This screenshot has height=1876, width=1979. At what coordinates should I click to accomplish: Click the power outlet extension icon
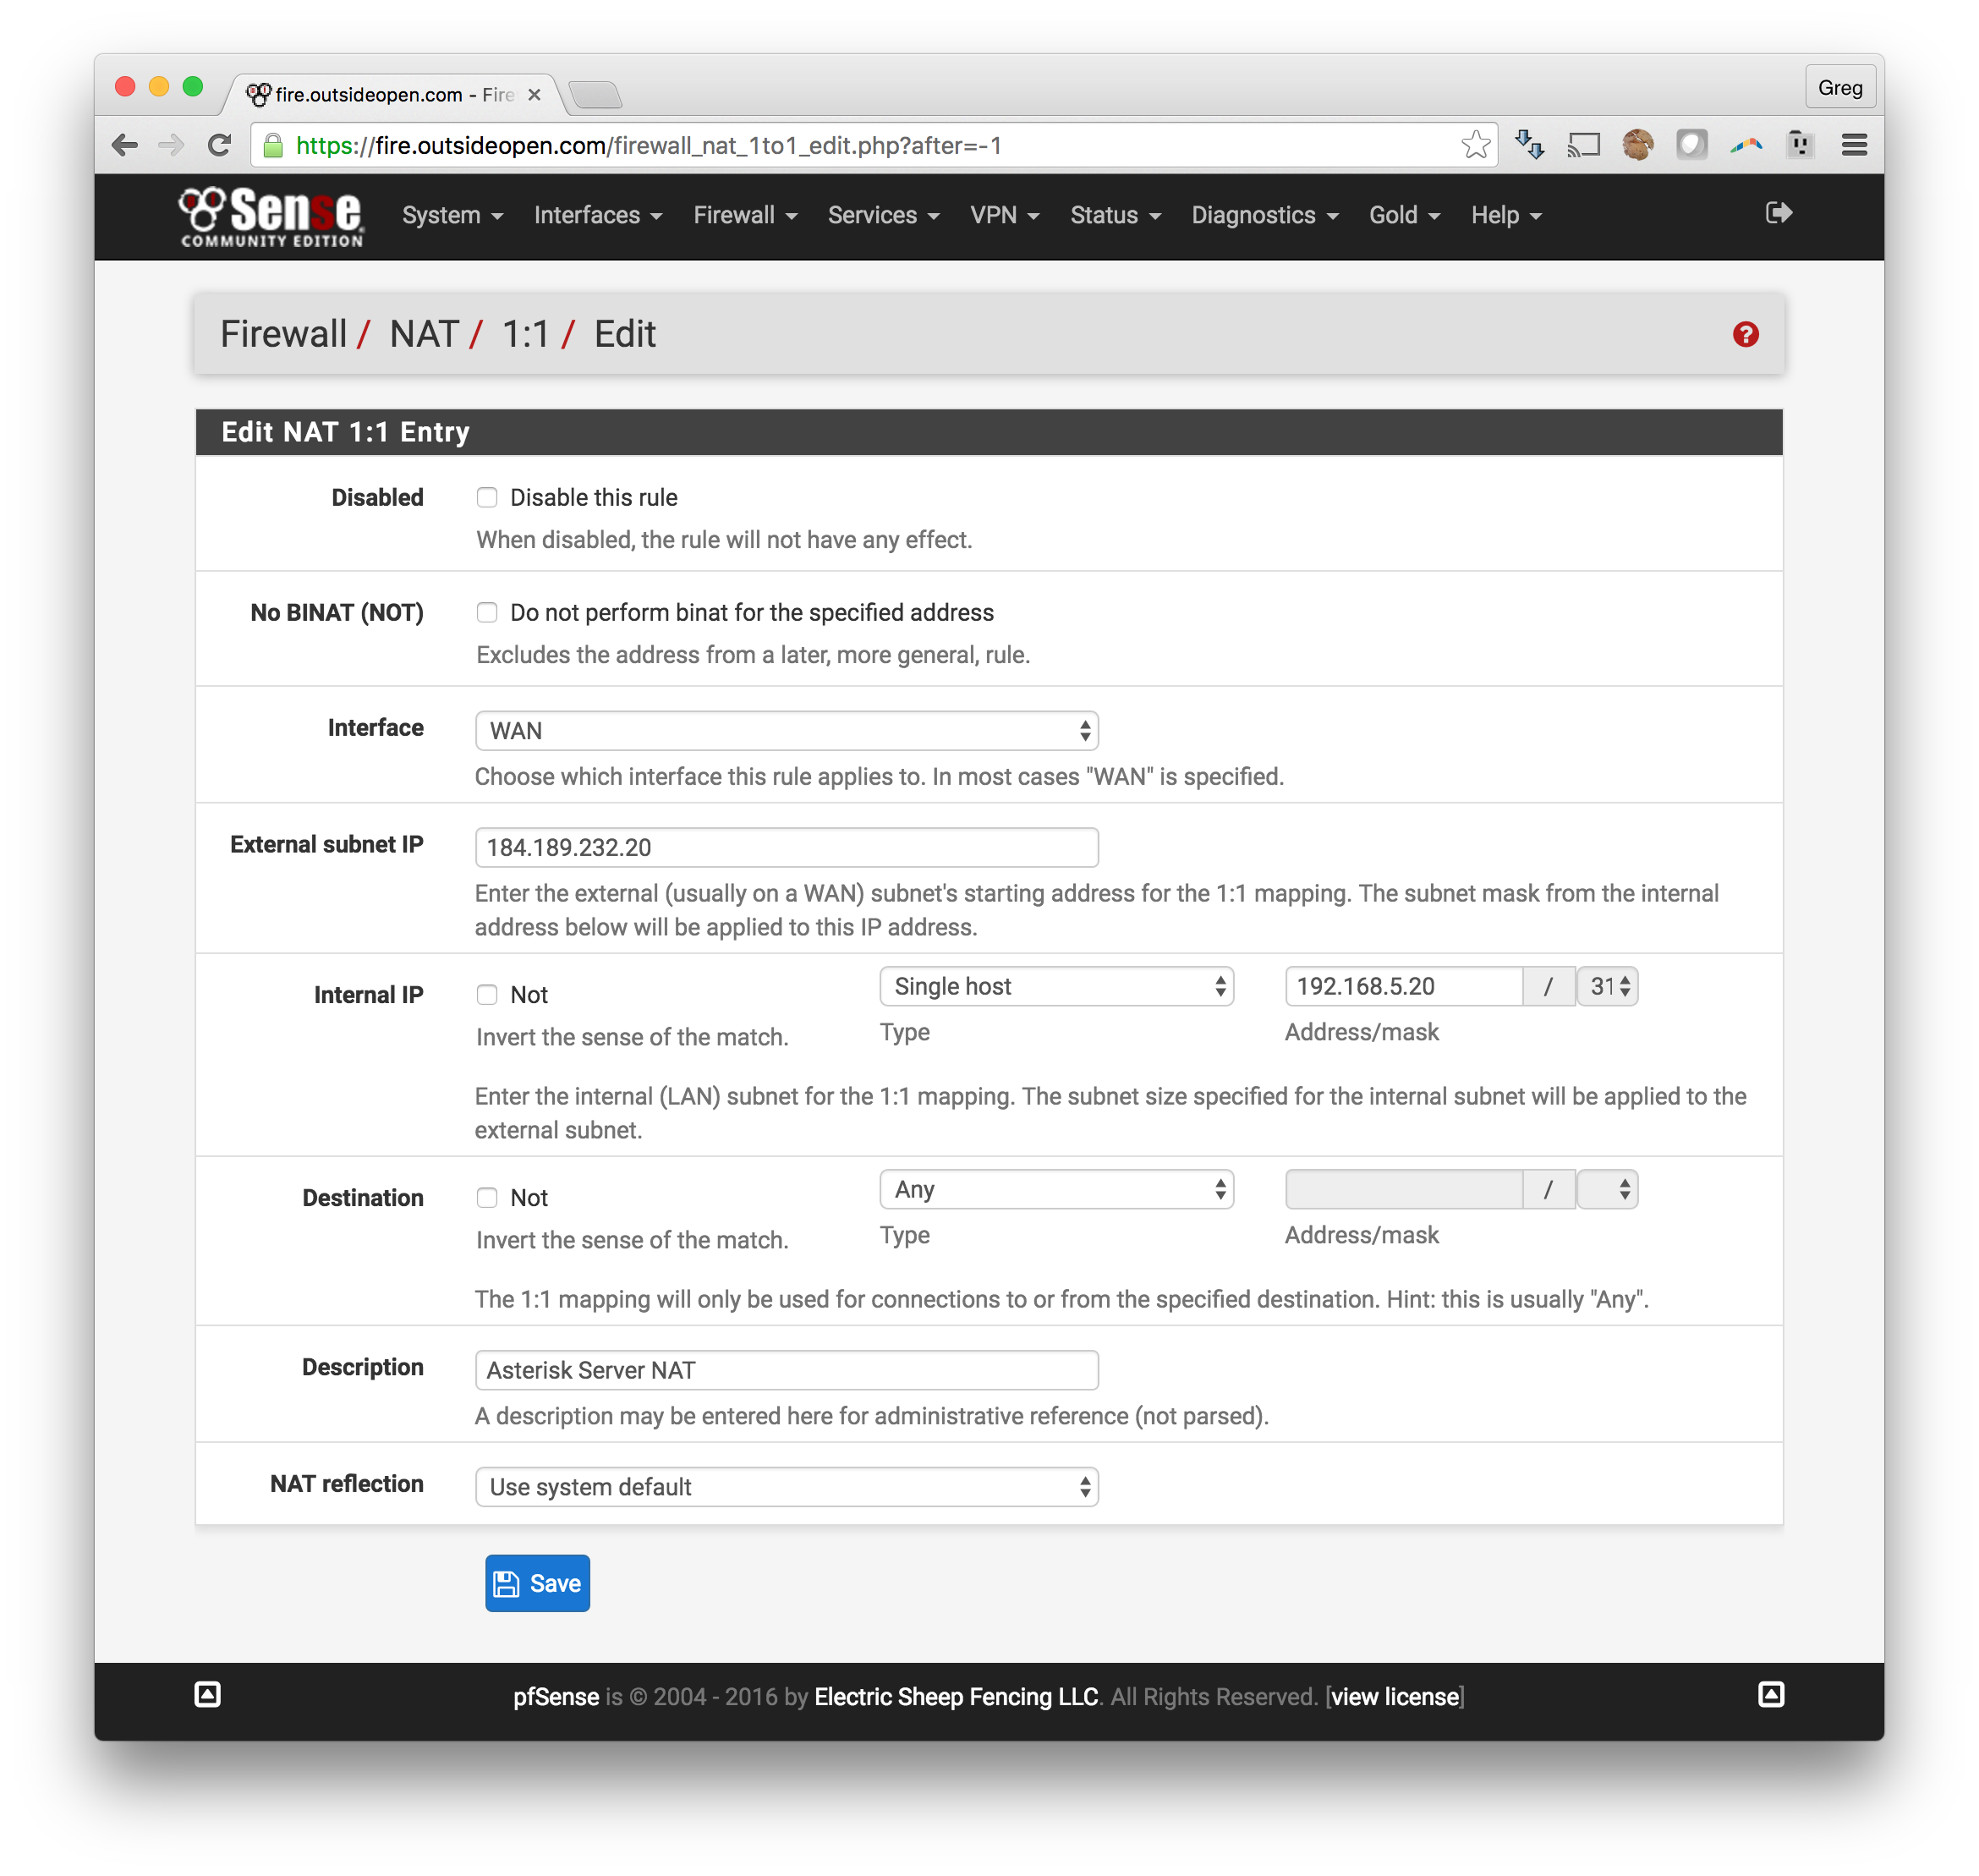pos(1800,145)
